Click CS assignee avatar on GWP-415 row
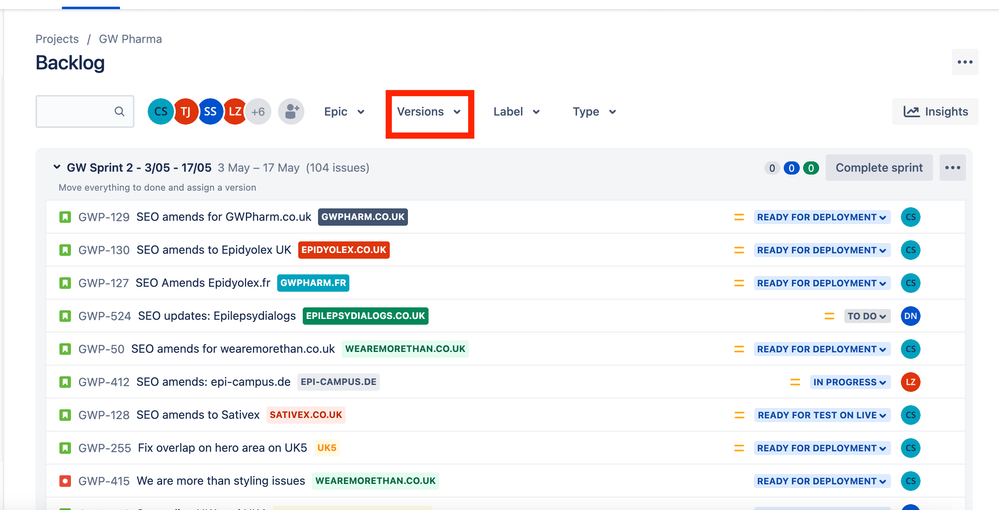 (x=910, y=481)
